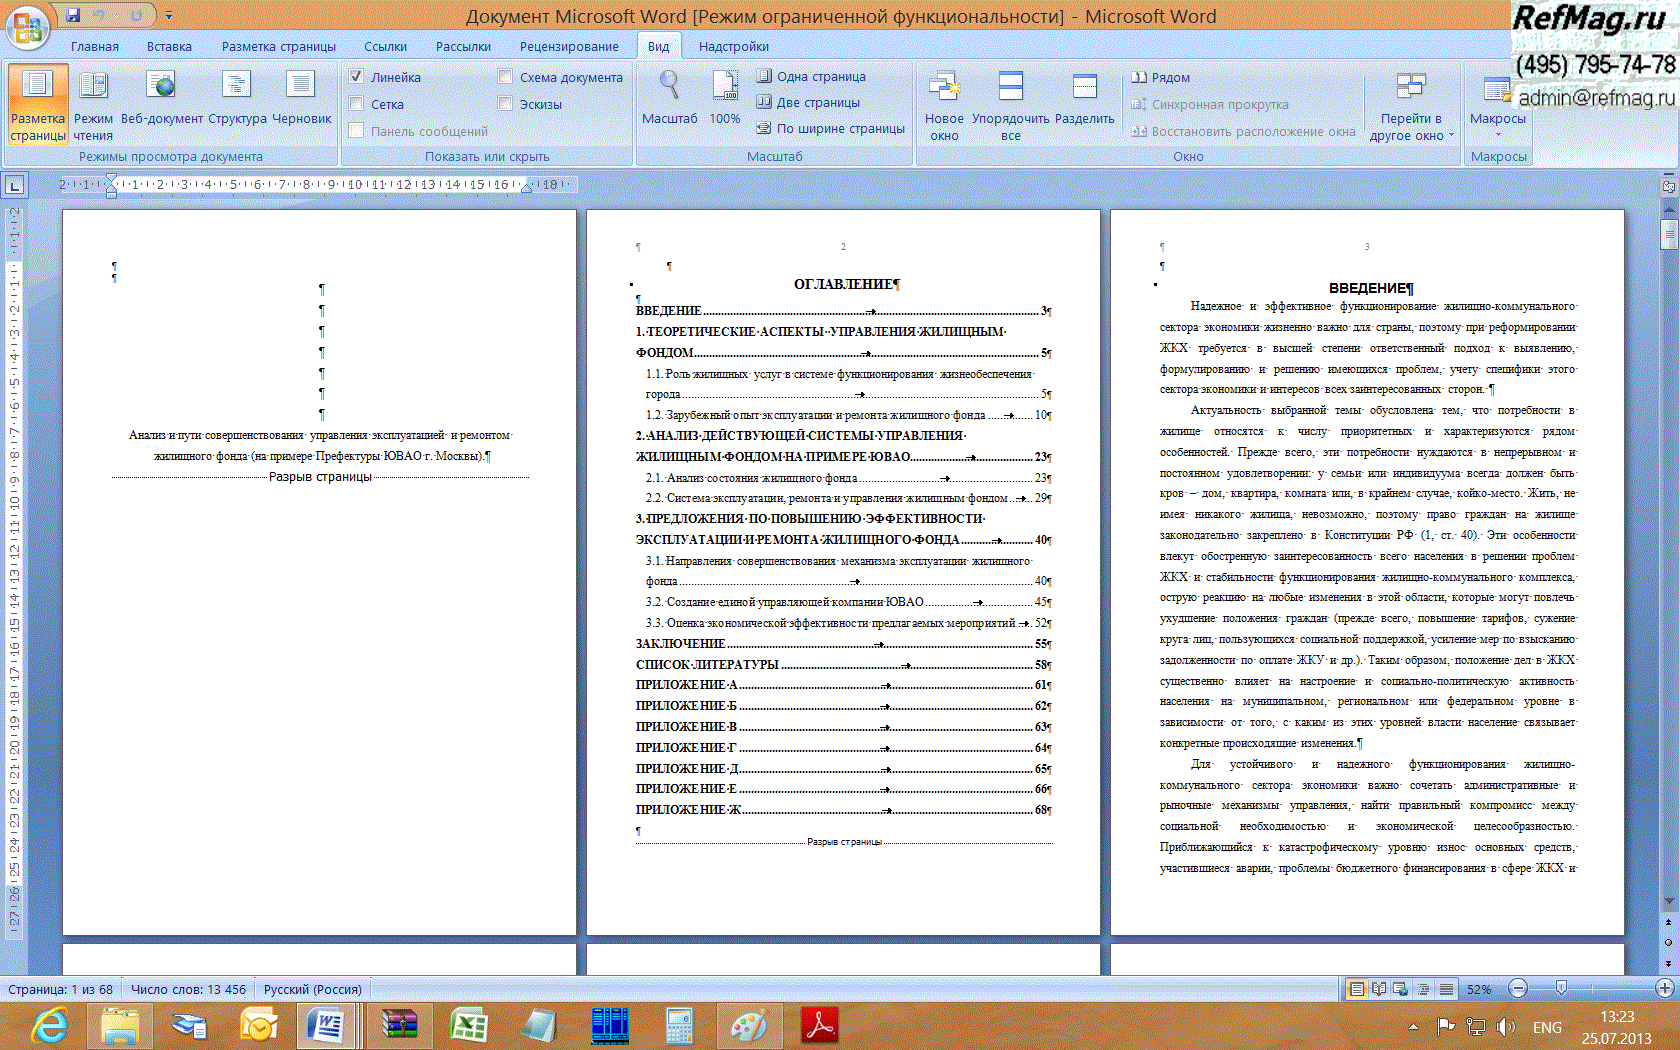Set zoom to 100% via ribbon icon

point(725,99)
